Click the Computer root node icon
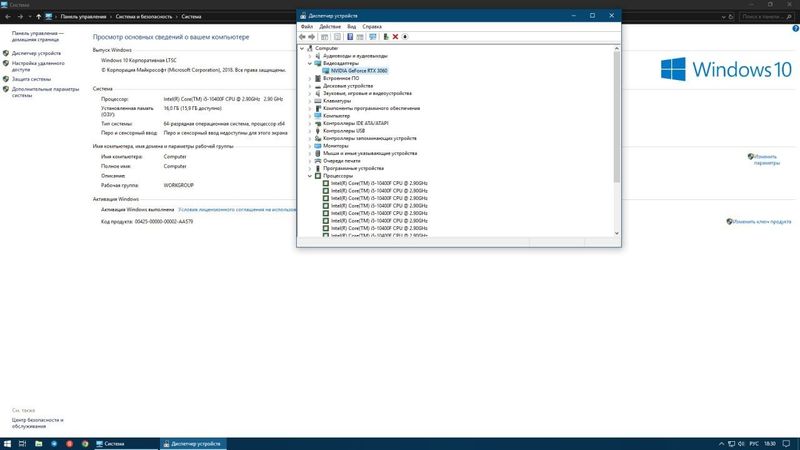Viewport: 800px width, 450px height. coord(310,48)
